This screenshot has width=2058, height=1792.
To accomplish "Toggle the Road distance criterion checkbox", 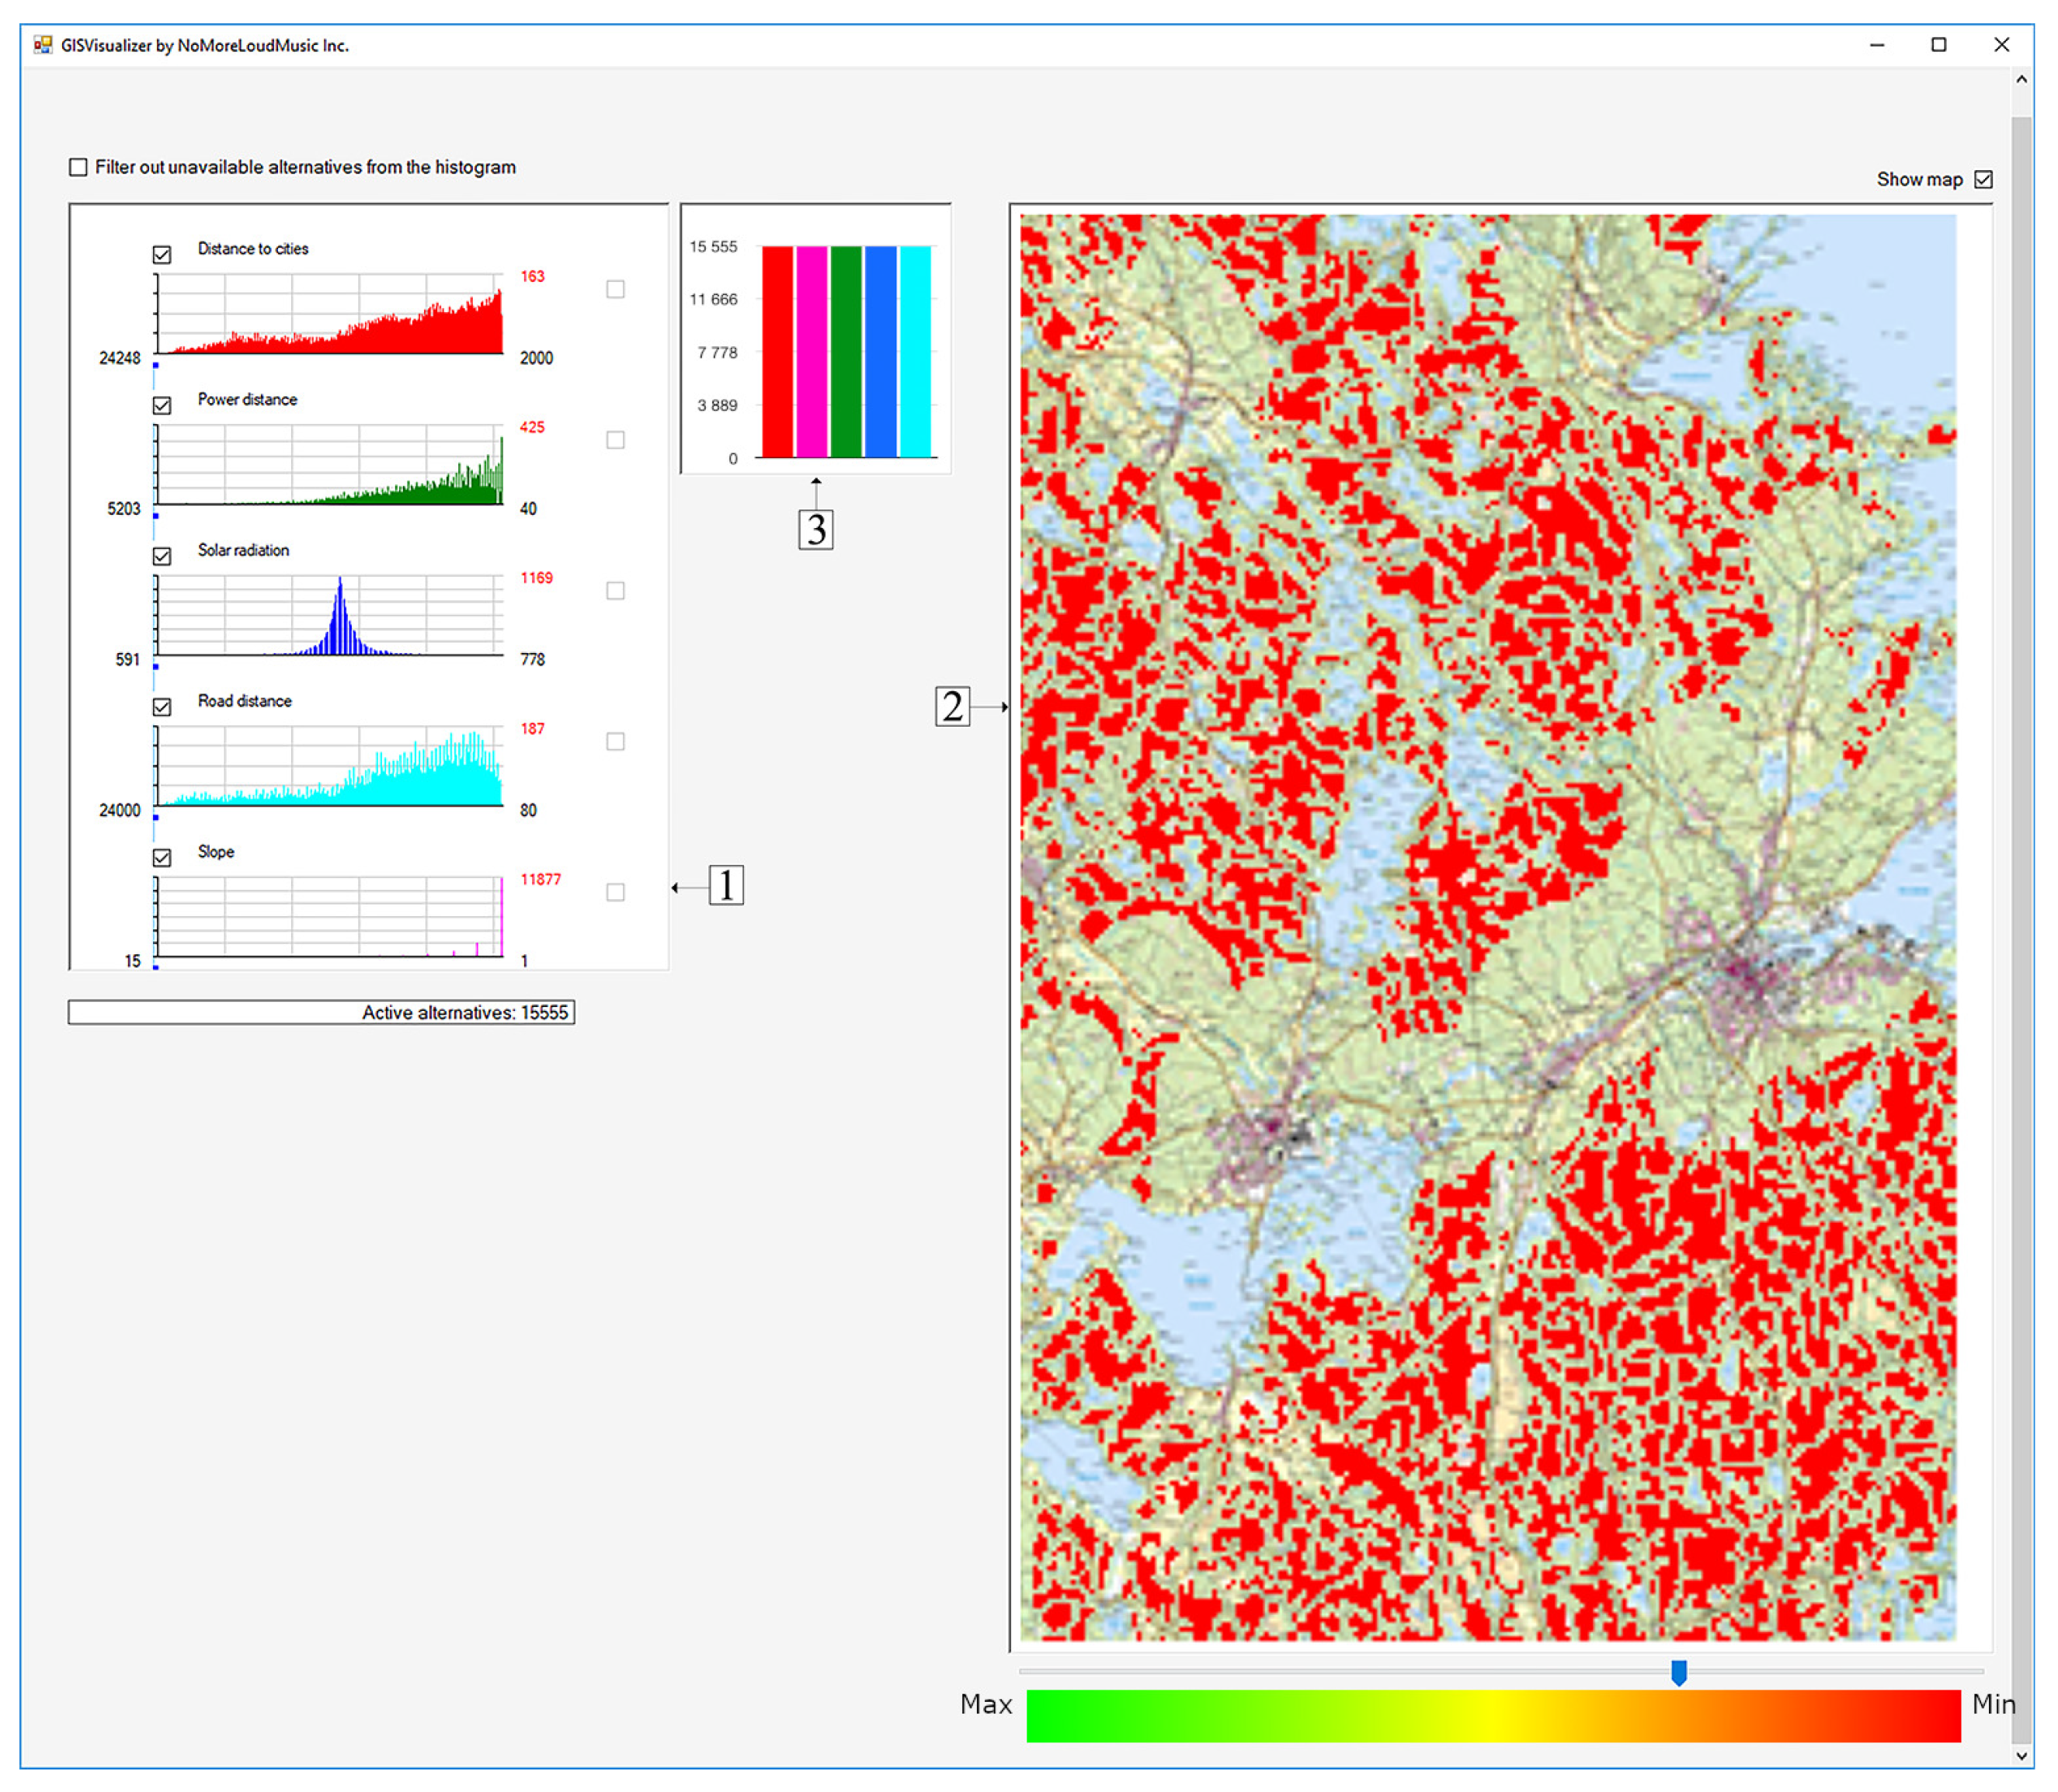I will 162,708.
